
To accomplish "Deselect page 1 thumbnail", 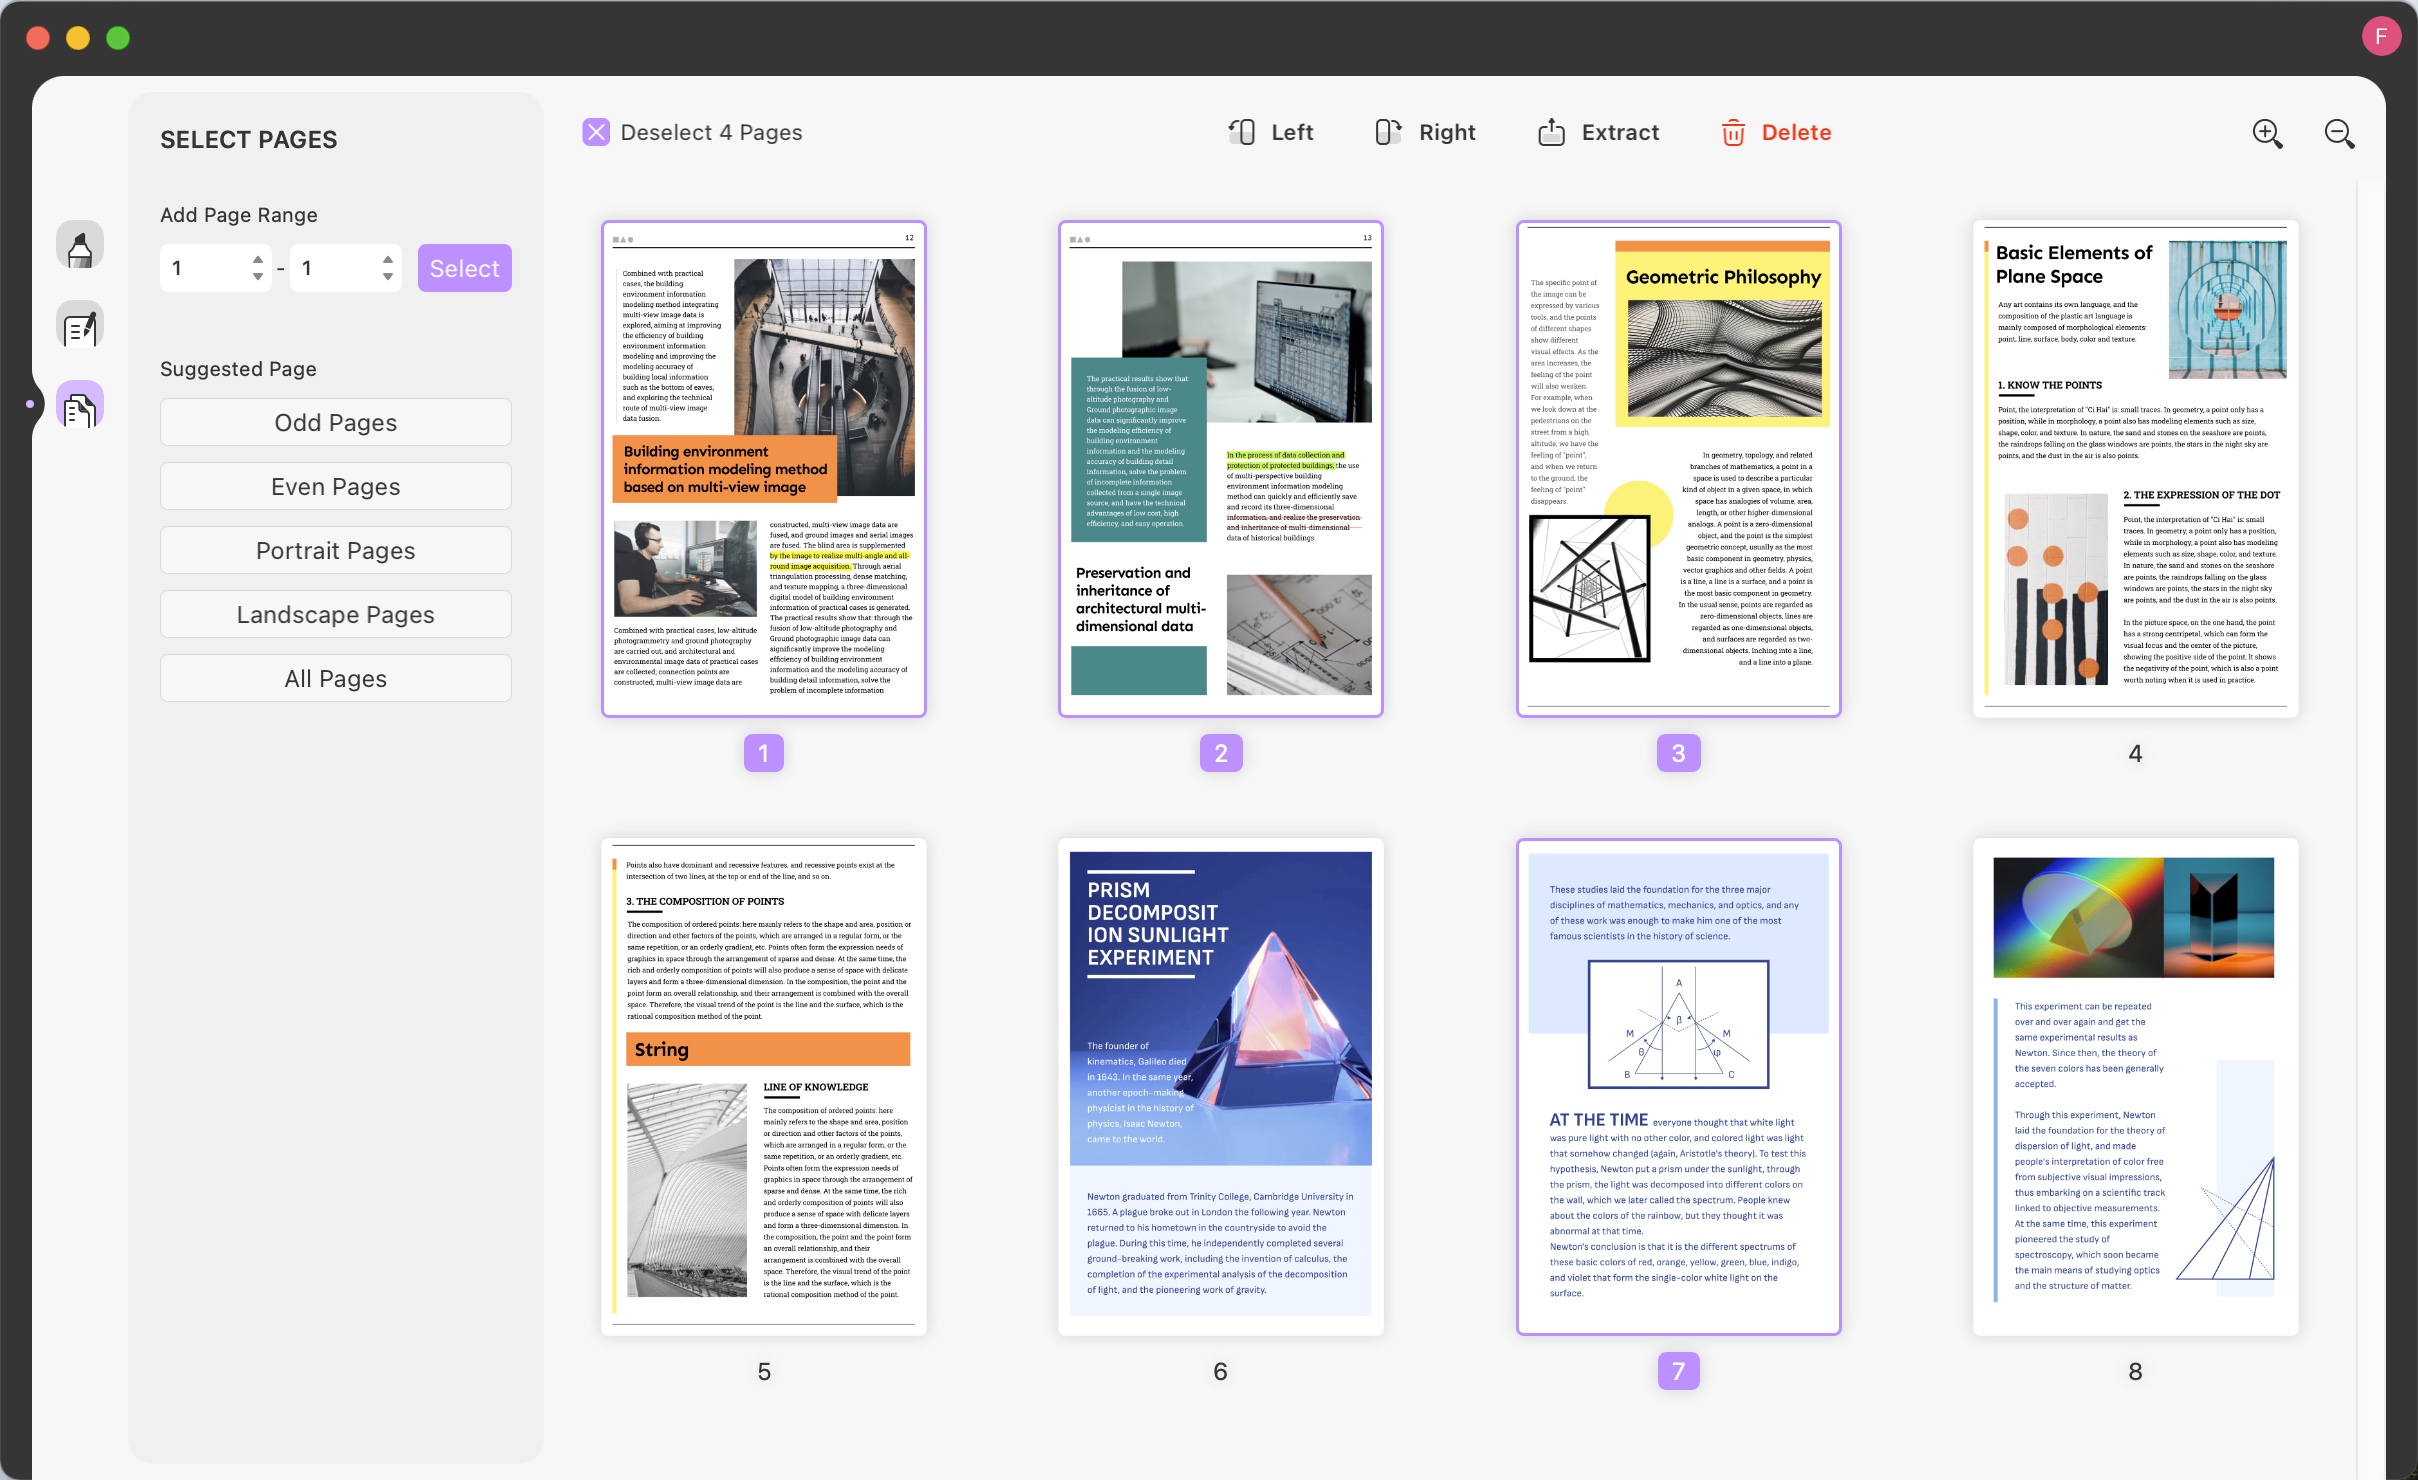I will coord(763,469).
